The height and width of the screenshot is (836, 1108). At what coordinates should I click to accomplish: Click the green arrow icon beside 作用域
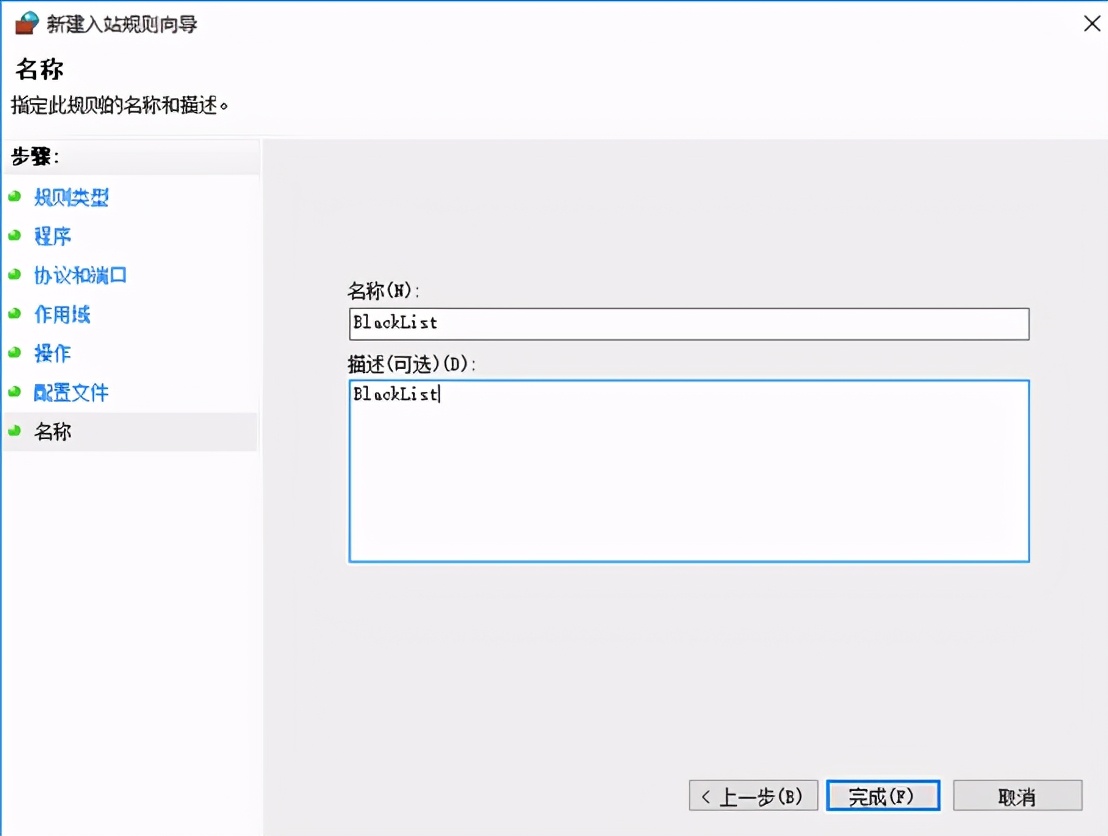(15, 314)
